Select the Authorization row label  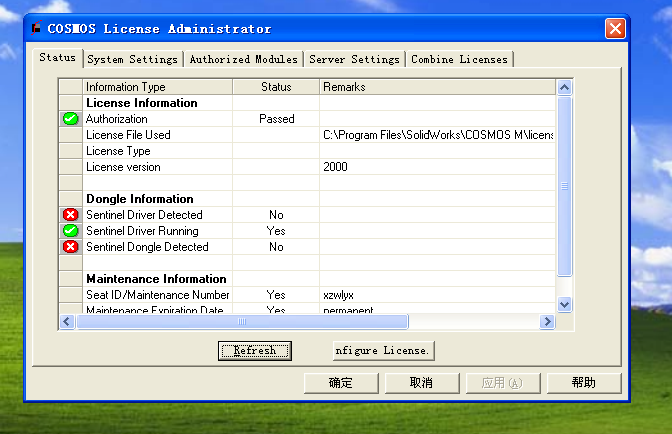(x=117, y=119)
